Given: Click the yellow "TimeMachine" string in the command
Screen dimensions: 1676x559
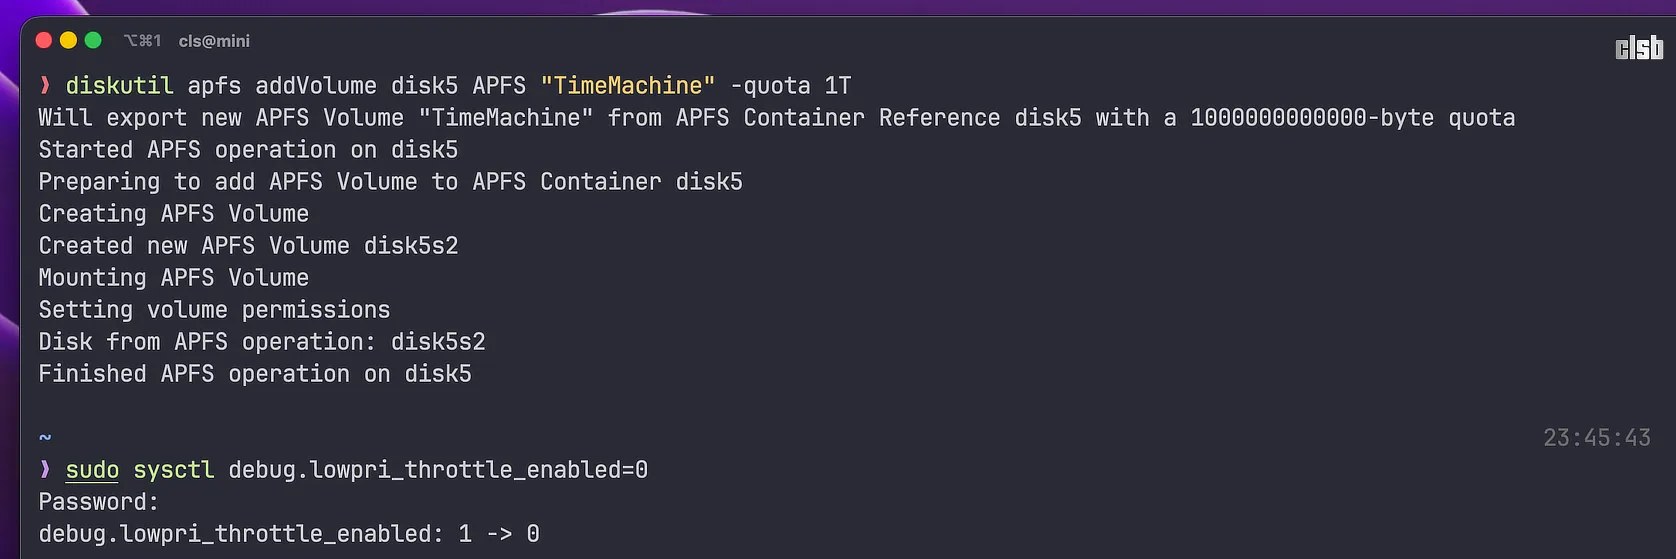Looking at the screenshot, I should coord(627,86).
